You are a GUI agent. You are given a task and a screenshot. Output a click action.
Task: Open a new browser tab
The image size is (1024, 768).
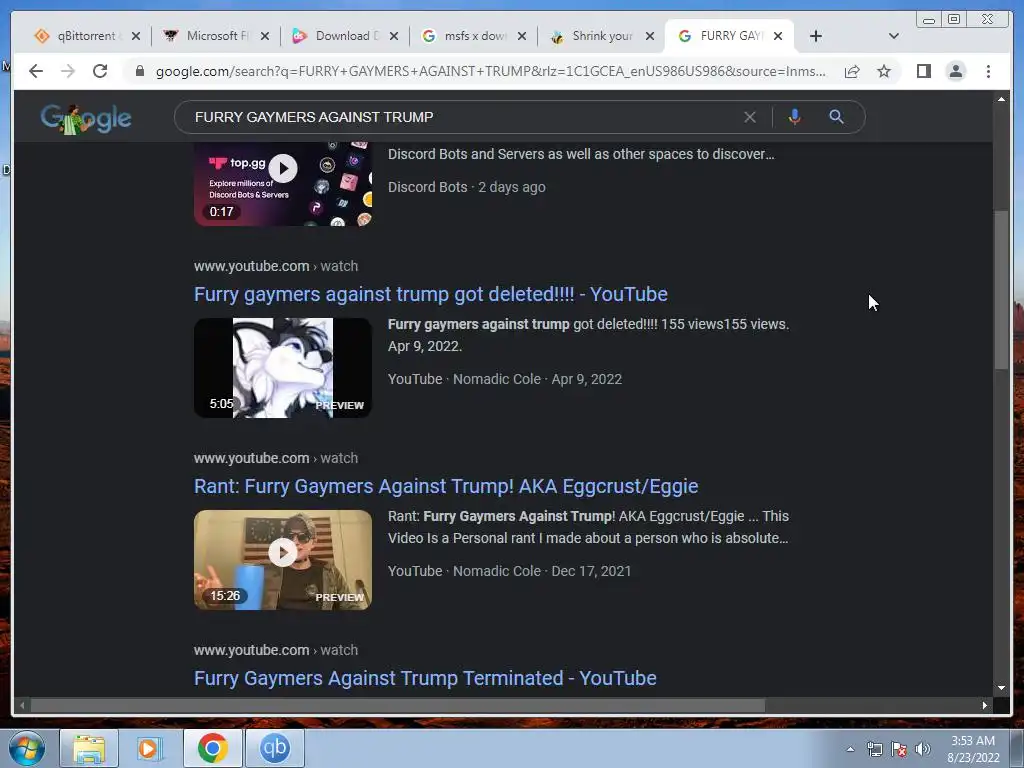[816, 36]
